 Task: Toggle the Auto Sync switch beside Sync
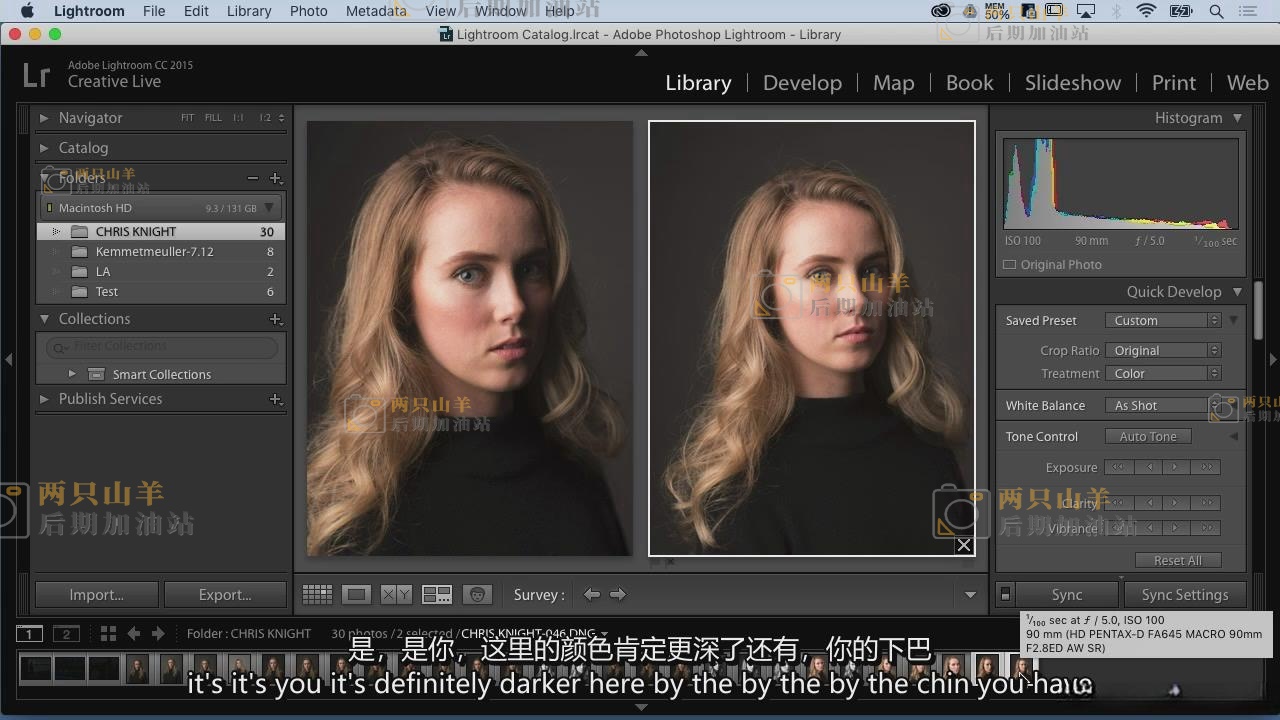(1005, 594)
